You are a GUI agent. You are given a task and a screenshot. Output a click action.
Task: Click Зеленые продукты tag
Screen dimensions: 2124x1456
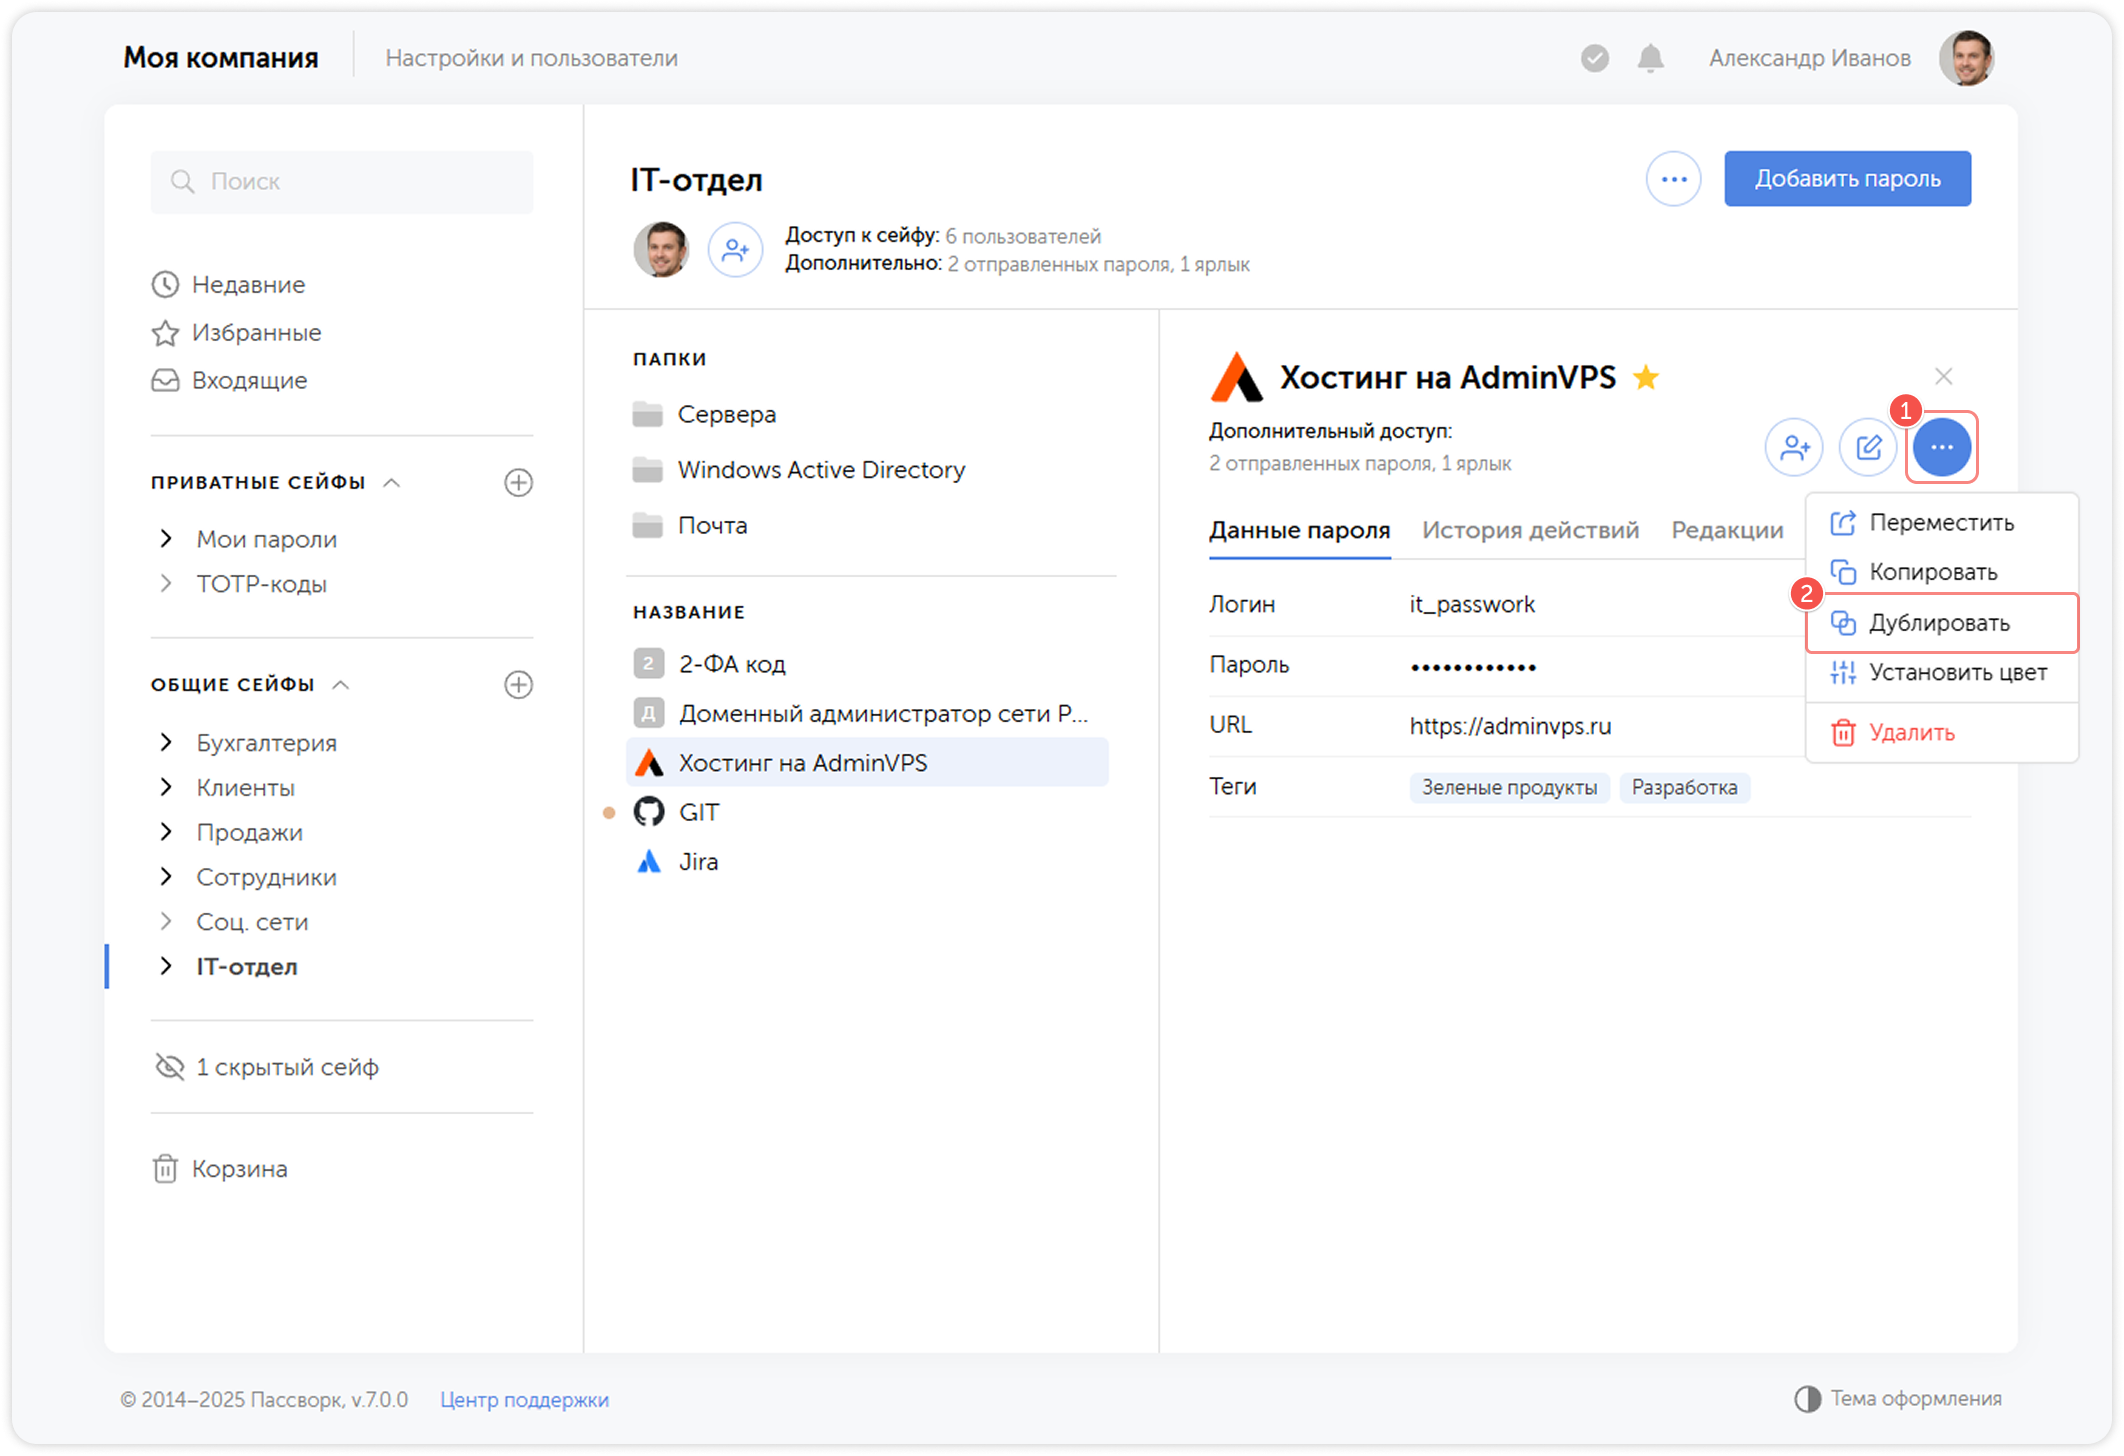(x=1509, y=788)
